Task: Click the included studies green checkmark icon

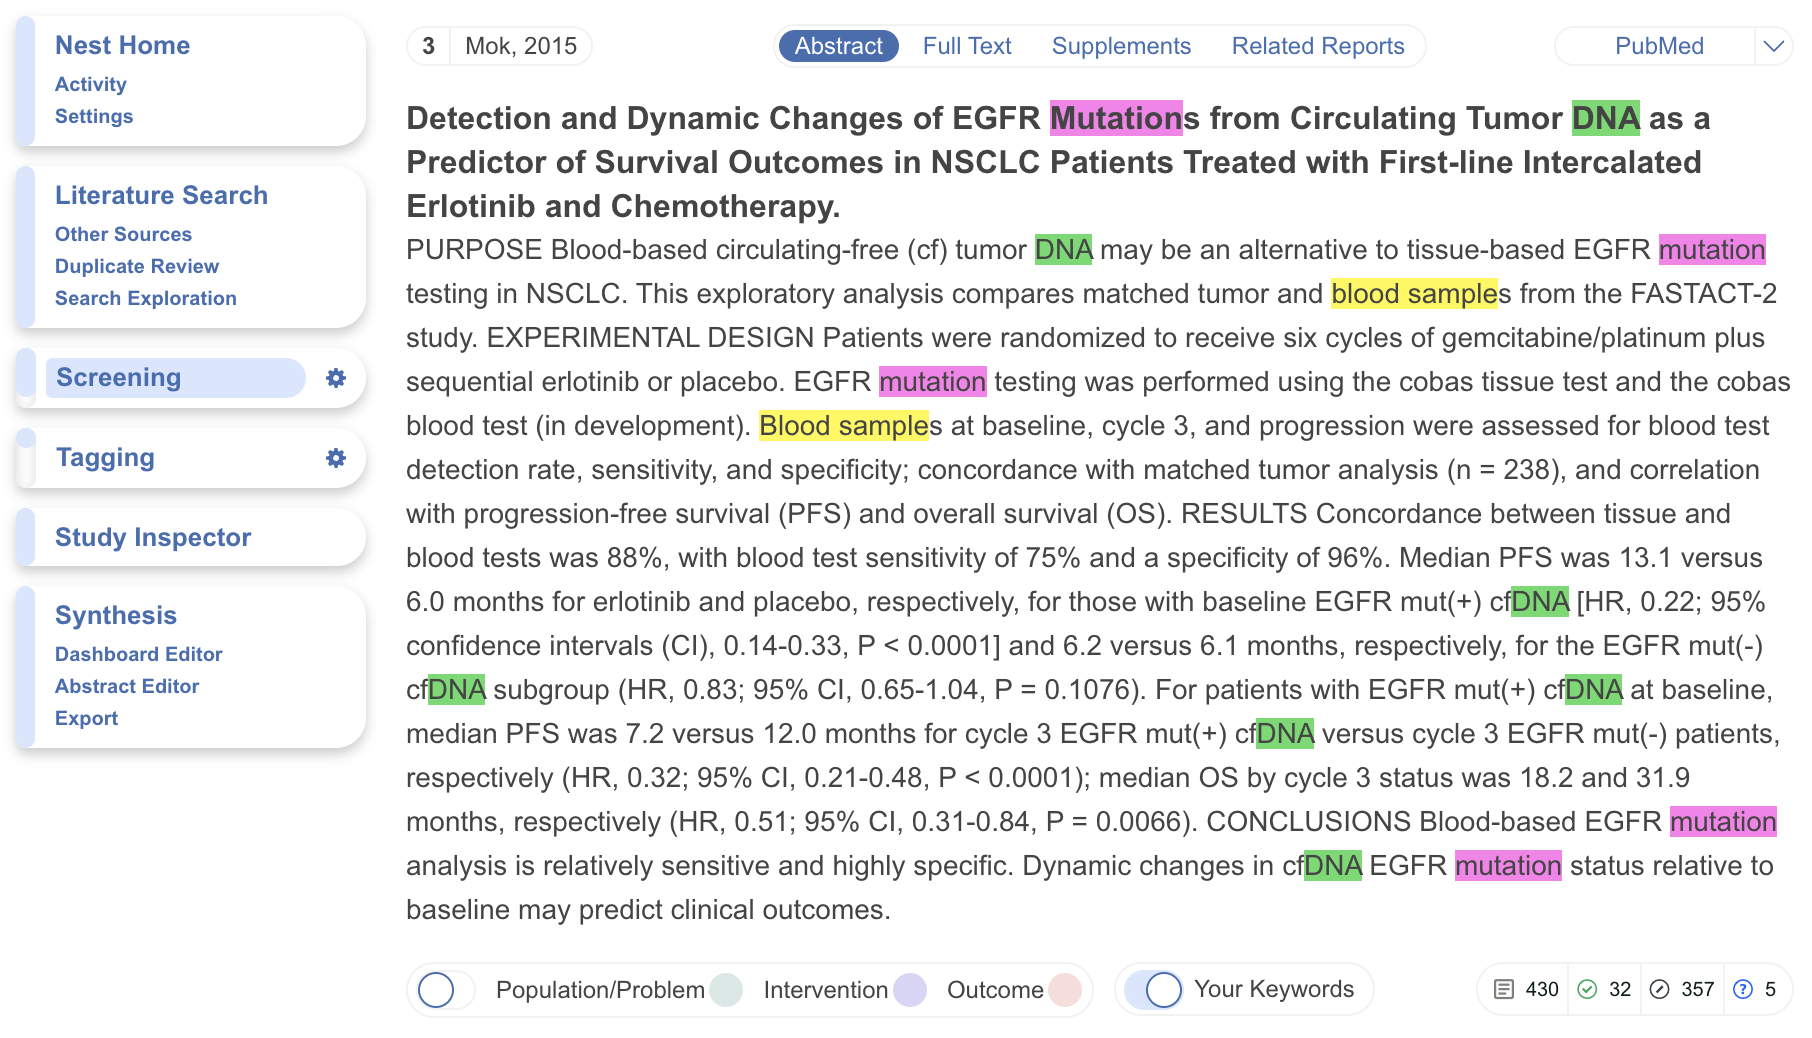Action: point(1587,989)
